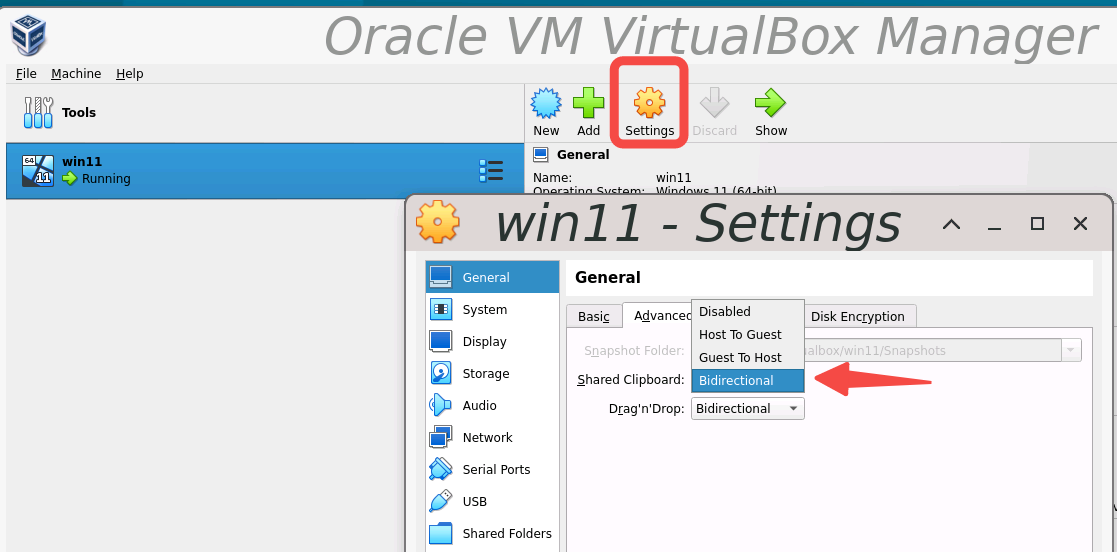Open the win11 machine list menu icon
The height and width of the screenshot is (552, 1117).
pos(492,171)
